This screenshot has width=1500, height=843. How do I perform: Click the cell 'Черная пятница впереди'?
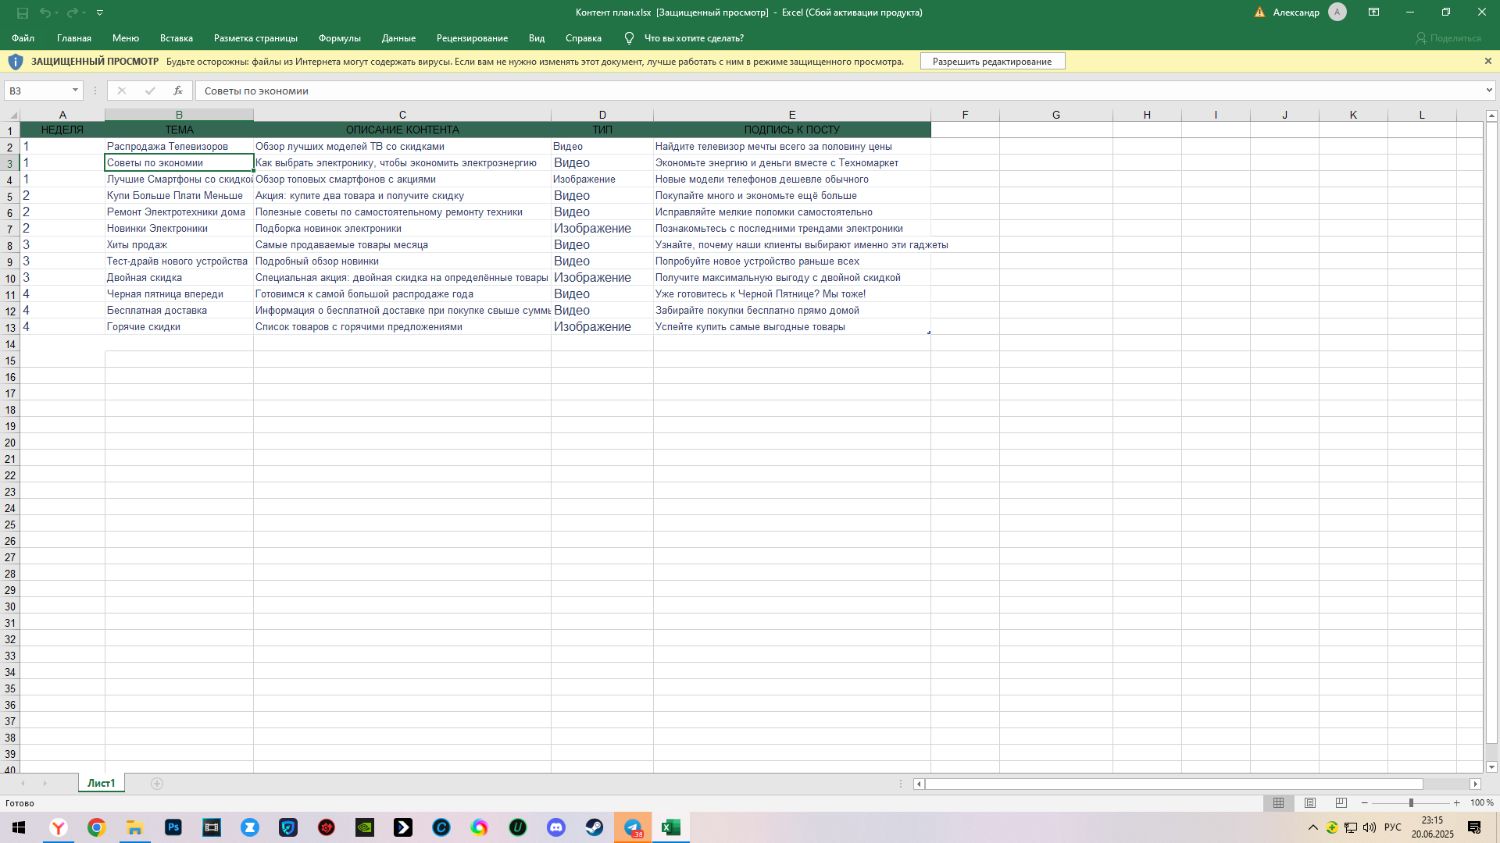[179, 294]
